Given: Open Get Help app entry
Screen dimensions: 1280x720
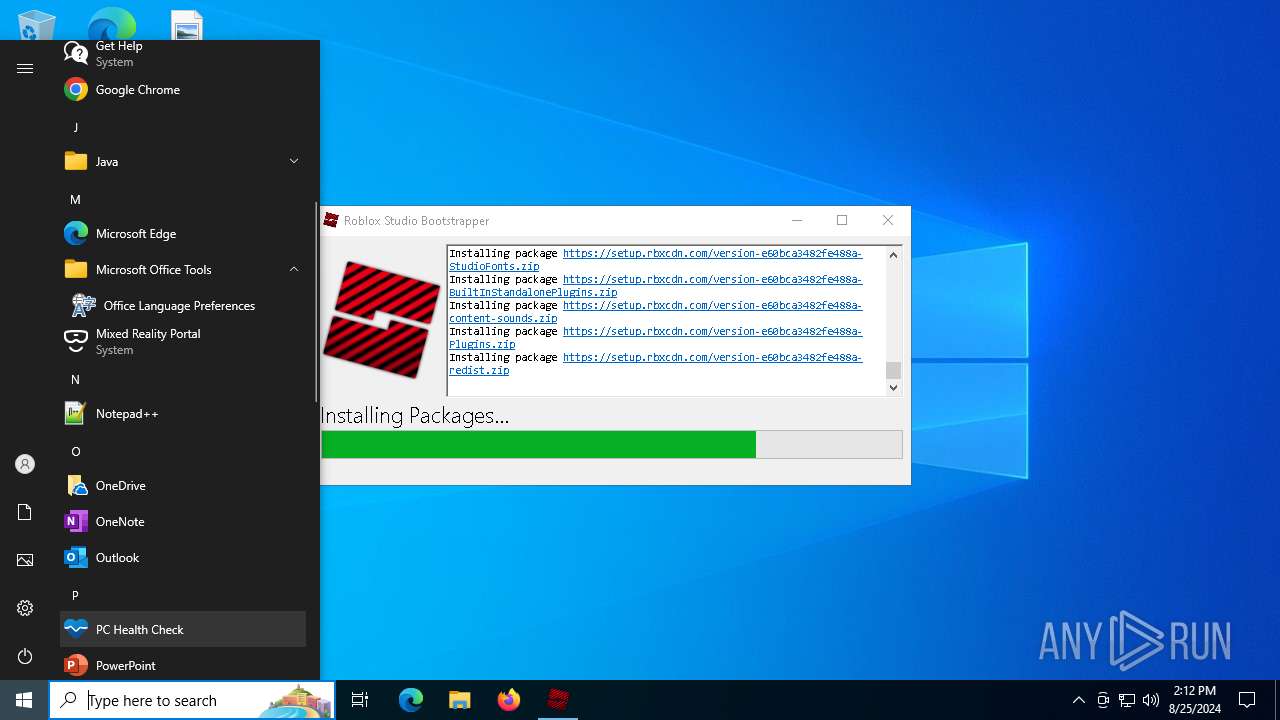Looking at the screenshot, I should [x=183, y=54].
